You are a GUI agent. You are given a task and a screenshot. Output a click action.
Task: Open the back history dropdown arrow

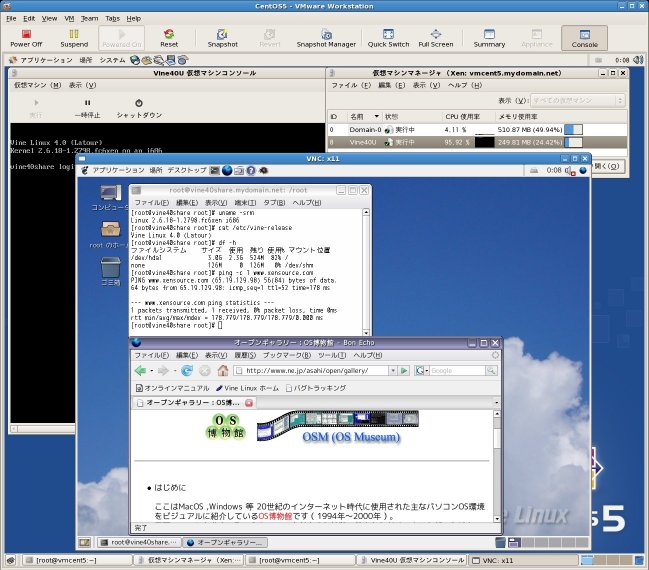click(151, 371)
